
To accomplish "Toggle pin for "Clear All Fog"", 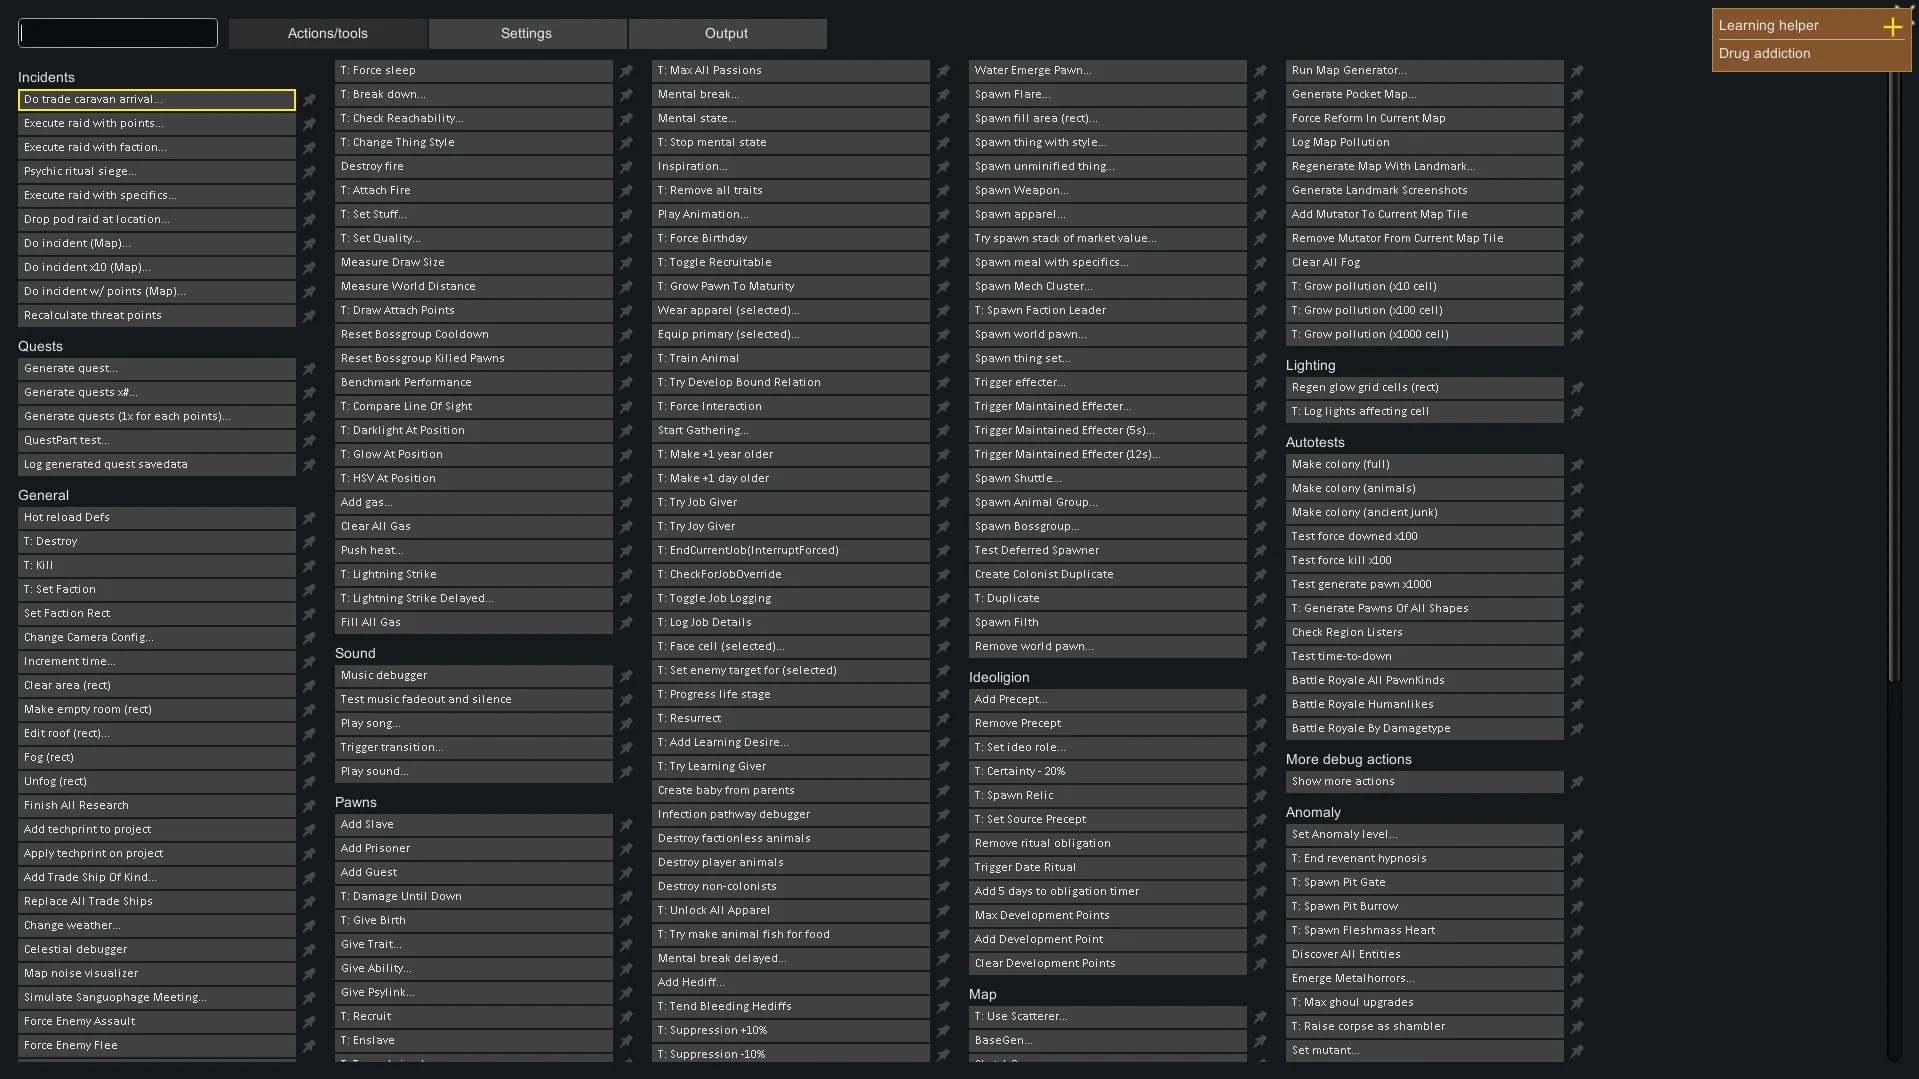I will coord(1577,263).
